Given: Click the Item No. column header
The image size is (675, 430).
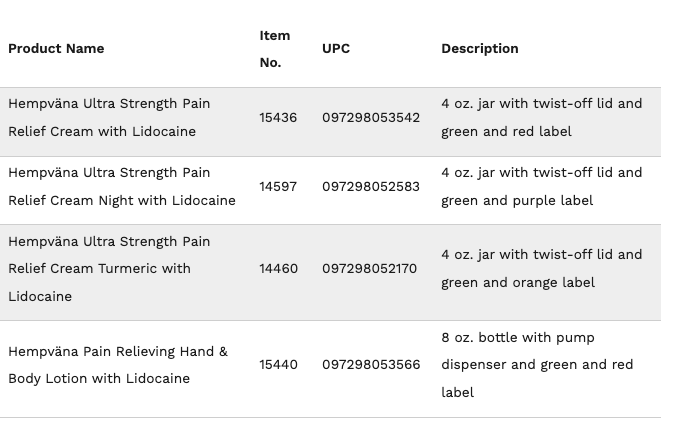Looking at the screenshot, I should tap(275, 49).
